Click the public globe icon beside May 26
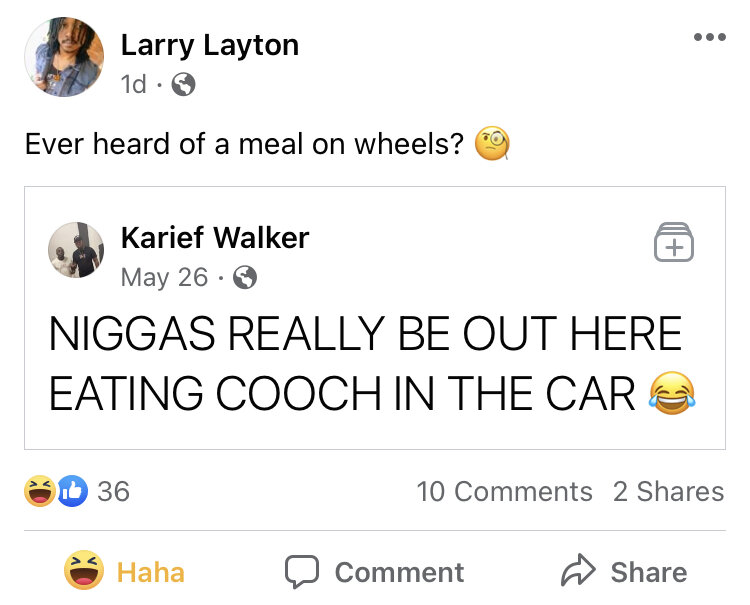Screen dimensions: 750x605 pos(245,278)
